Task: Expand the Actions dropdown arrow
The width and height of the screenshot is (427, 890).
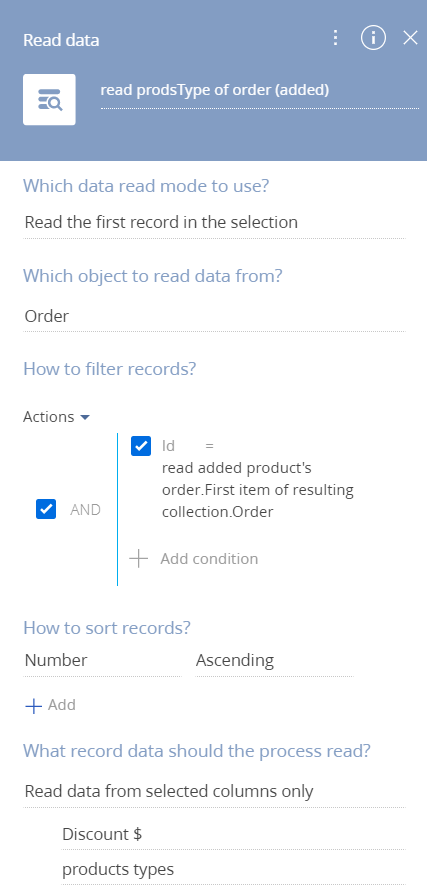Action: click(x=85, y=417)
